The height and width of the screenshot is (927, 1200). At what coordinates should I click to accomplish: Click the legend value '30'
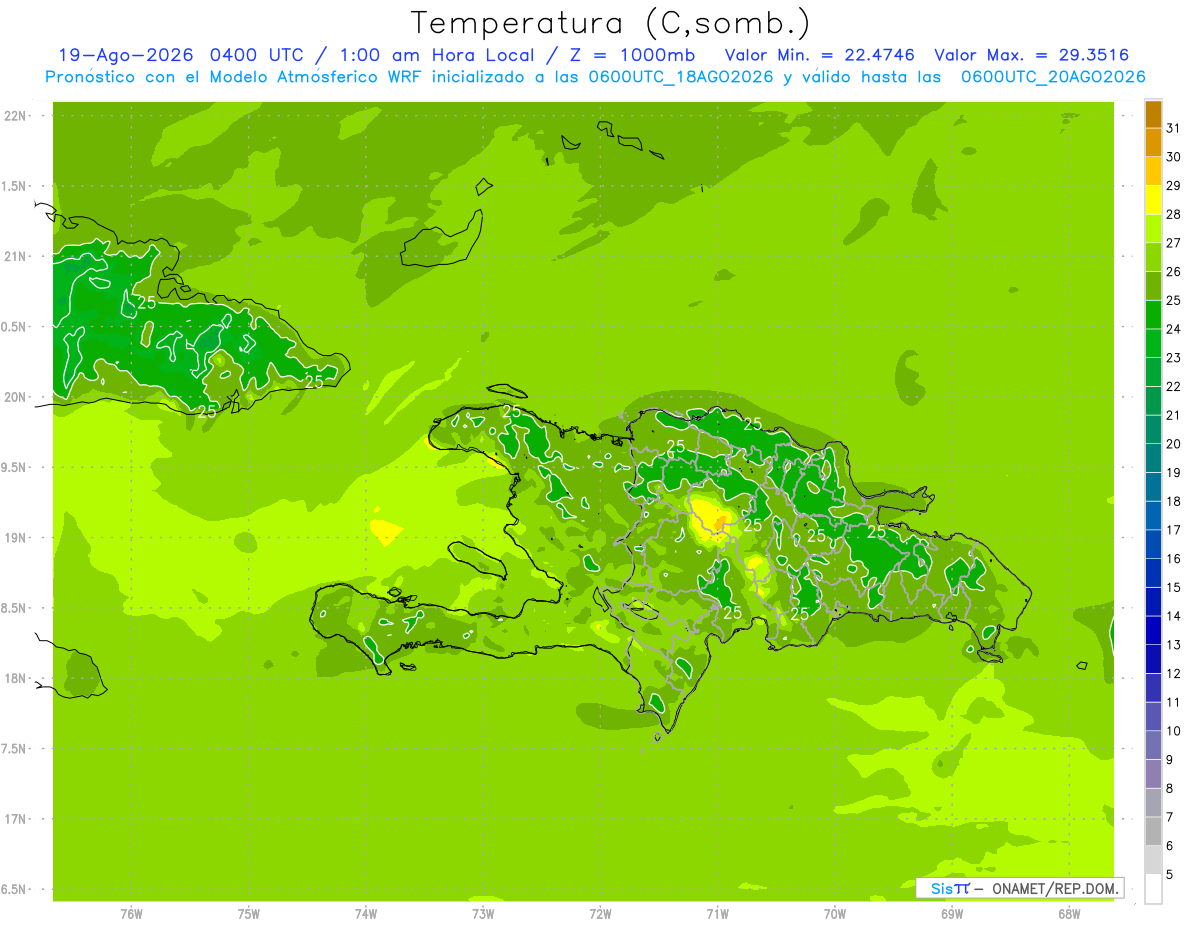click(1174, 157)
